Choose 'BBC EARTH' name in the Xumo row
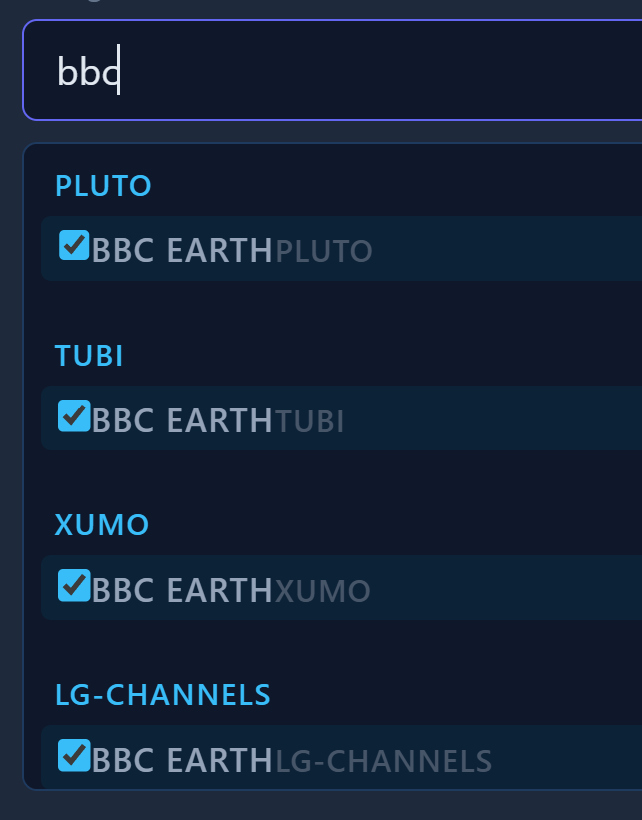 tap(182, 590)
